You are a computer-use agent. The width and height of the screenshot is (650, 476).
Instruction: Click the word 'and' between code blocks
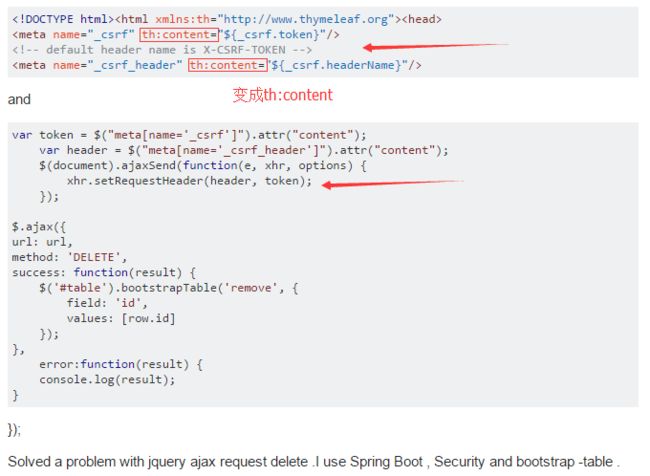click(19, 100)
